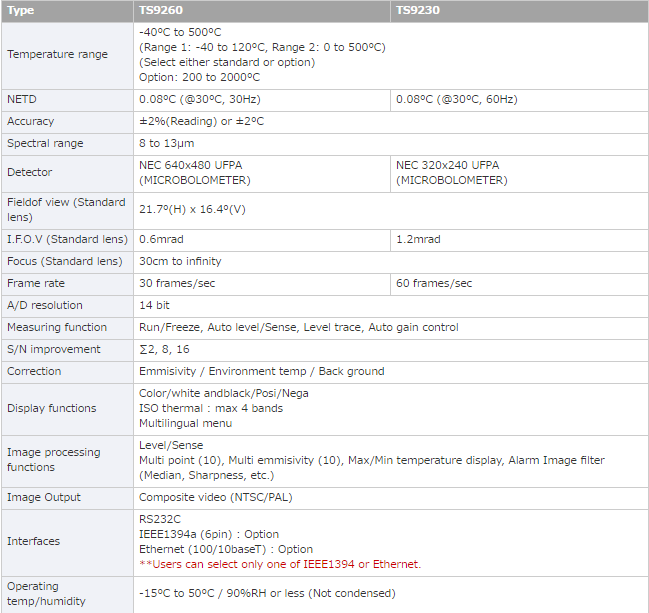The image size is (649, 613).
Task: Click '(MICROBOLOMETER)' under TS9260 detector
Action: coord(195,180)
